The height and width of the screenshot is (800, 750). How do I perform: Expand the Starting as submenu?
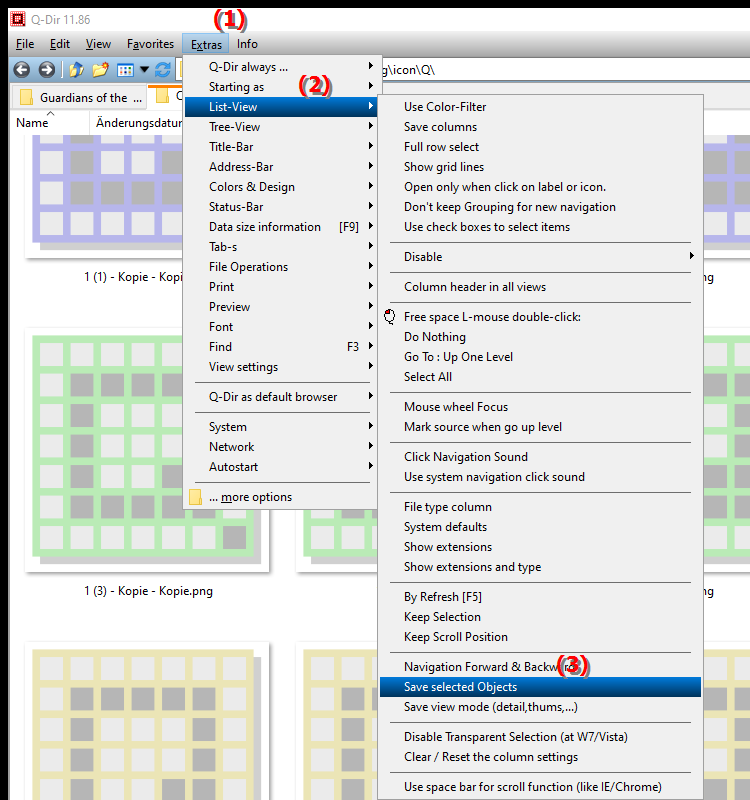pos(281,87)
